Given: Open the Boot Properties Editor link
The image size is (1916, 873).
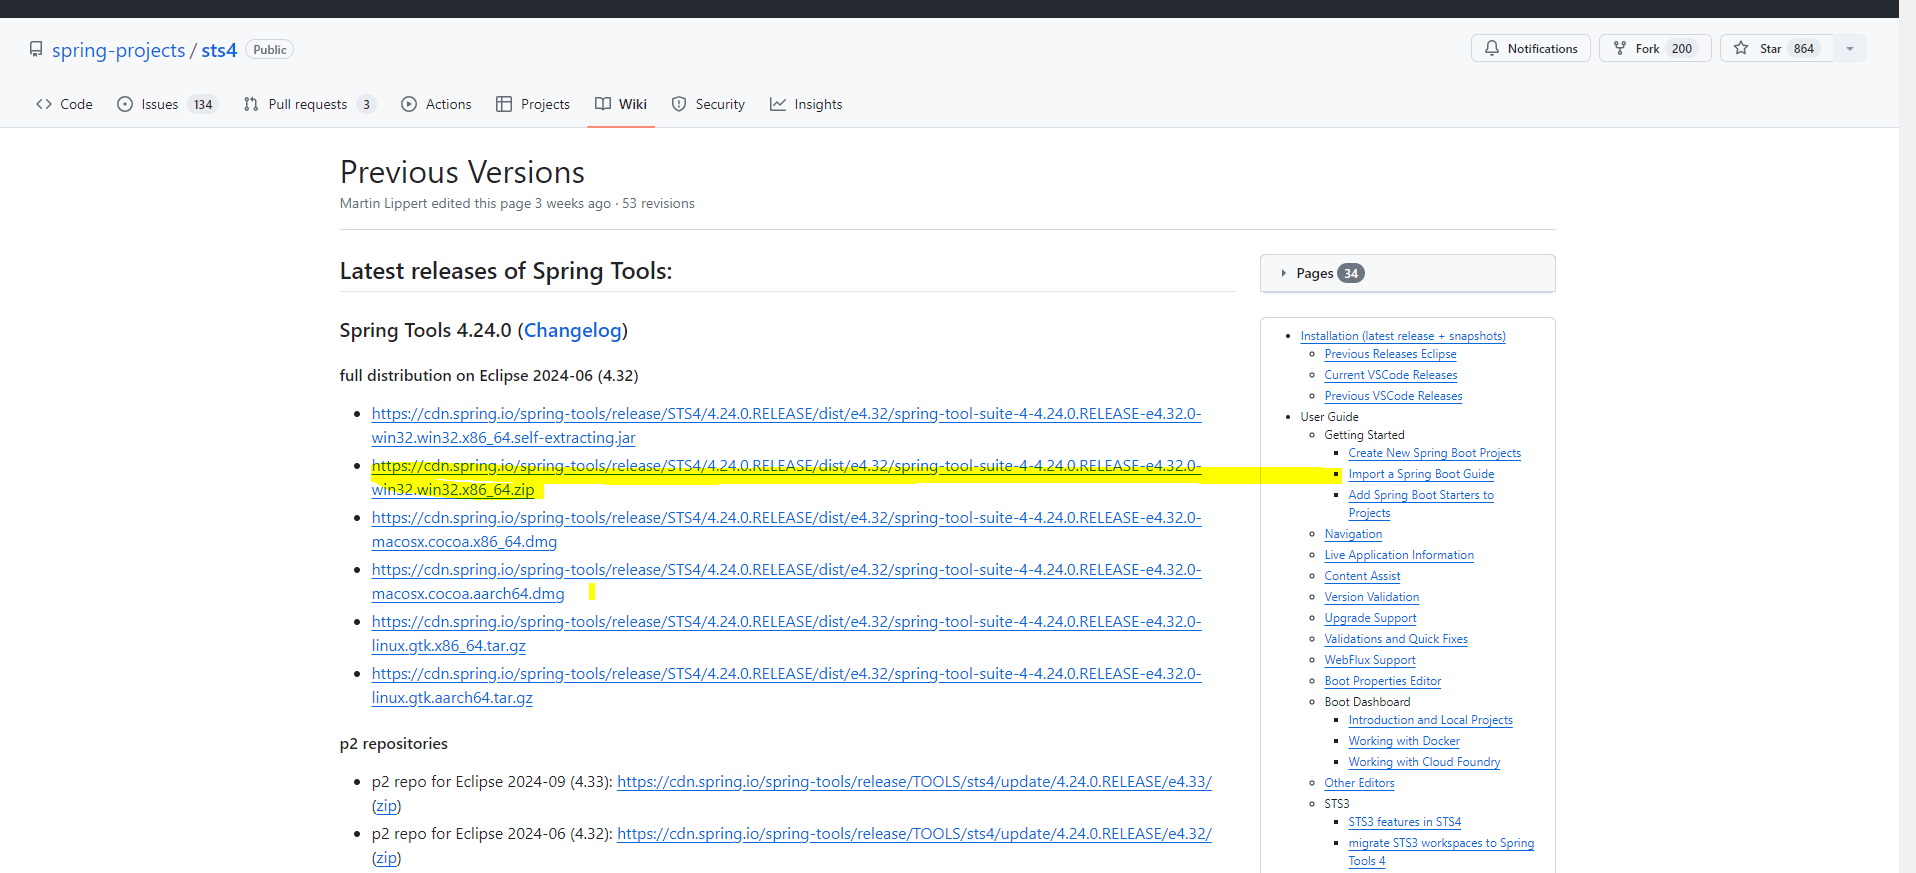Looking at the screenshot, I should coord(1383,681).
